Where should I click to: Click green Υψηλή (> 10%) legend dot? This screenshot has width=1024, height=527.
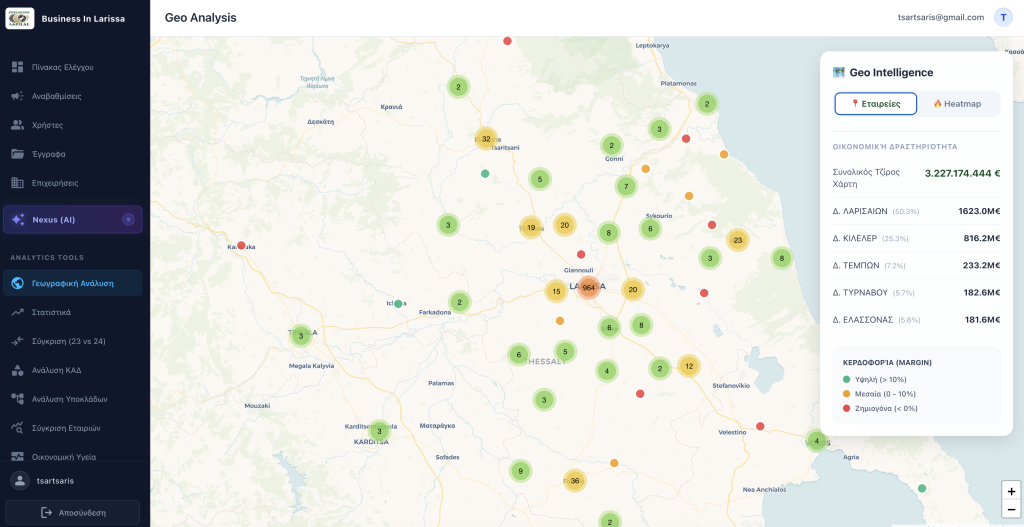(x=847, y=379)
